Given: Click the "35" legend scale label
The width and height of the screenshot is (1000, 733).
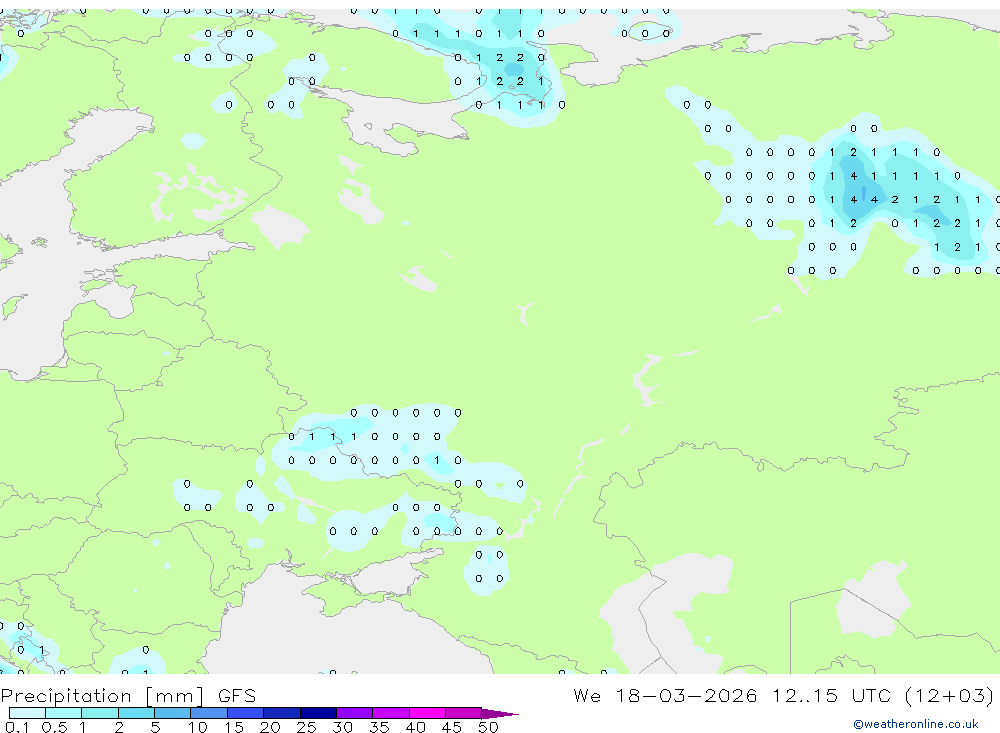Looking at the screenshot, I should click(379, 727).
